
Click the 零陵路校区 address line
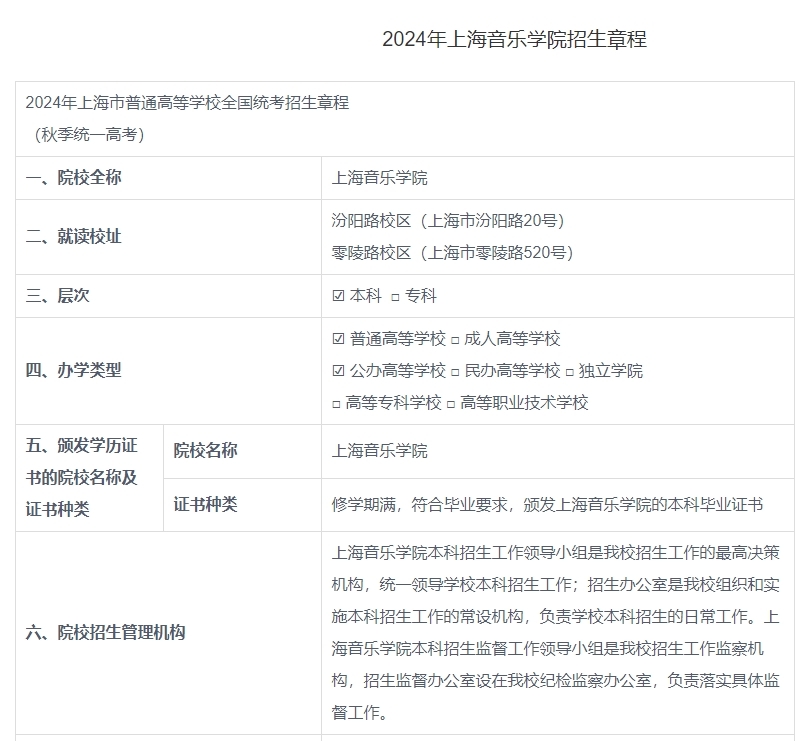[x=452, y=252]
